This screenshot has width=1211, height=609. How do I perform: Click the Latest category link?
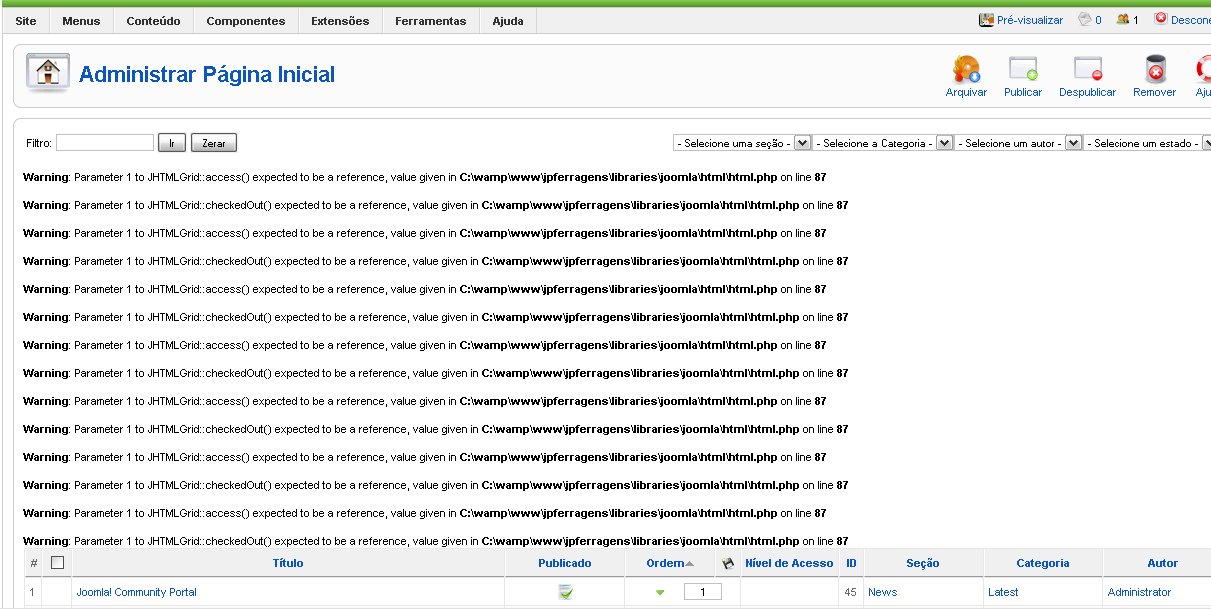(x=1003, y=592)
